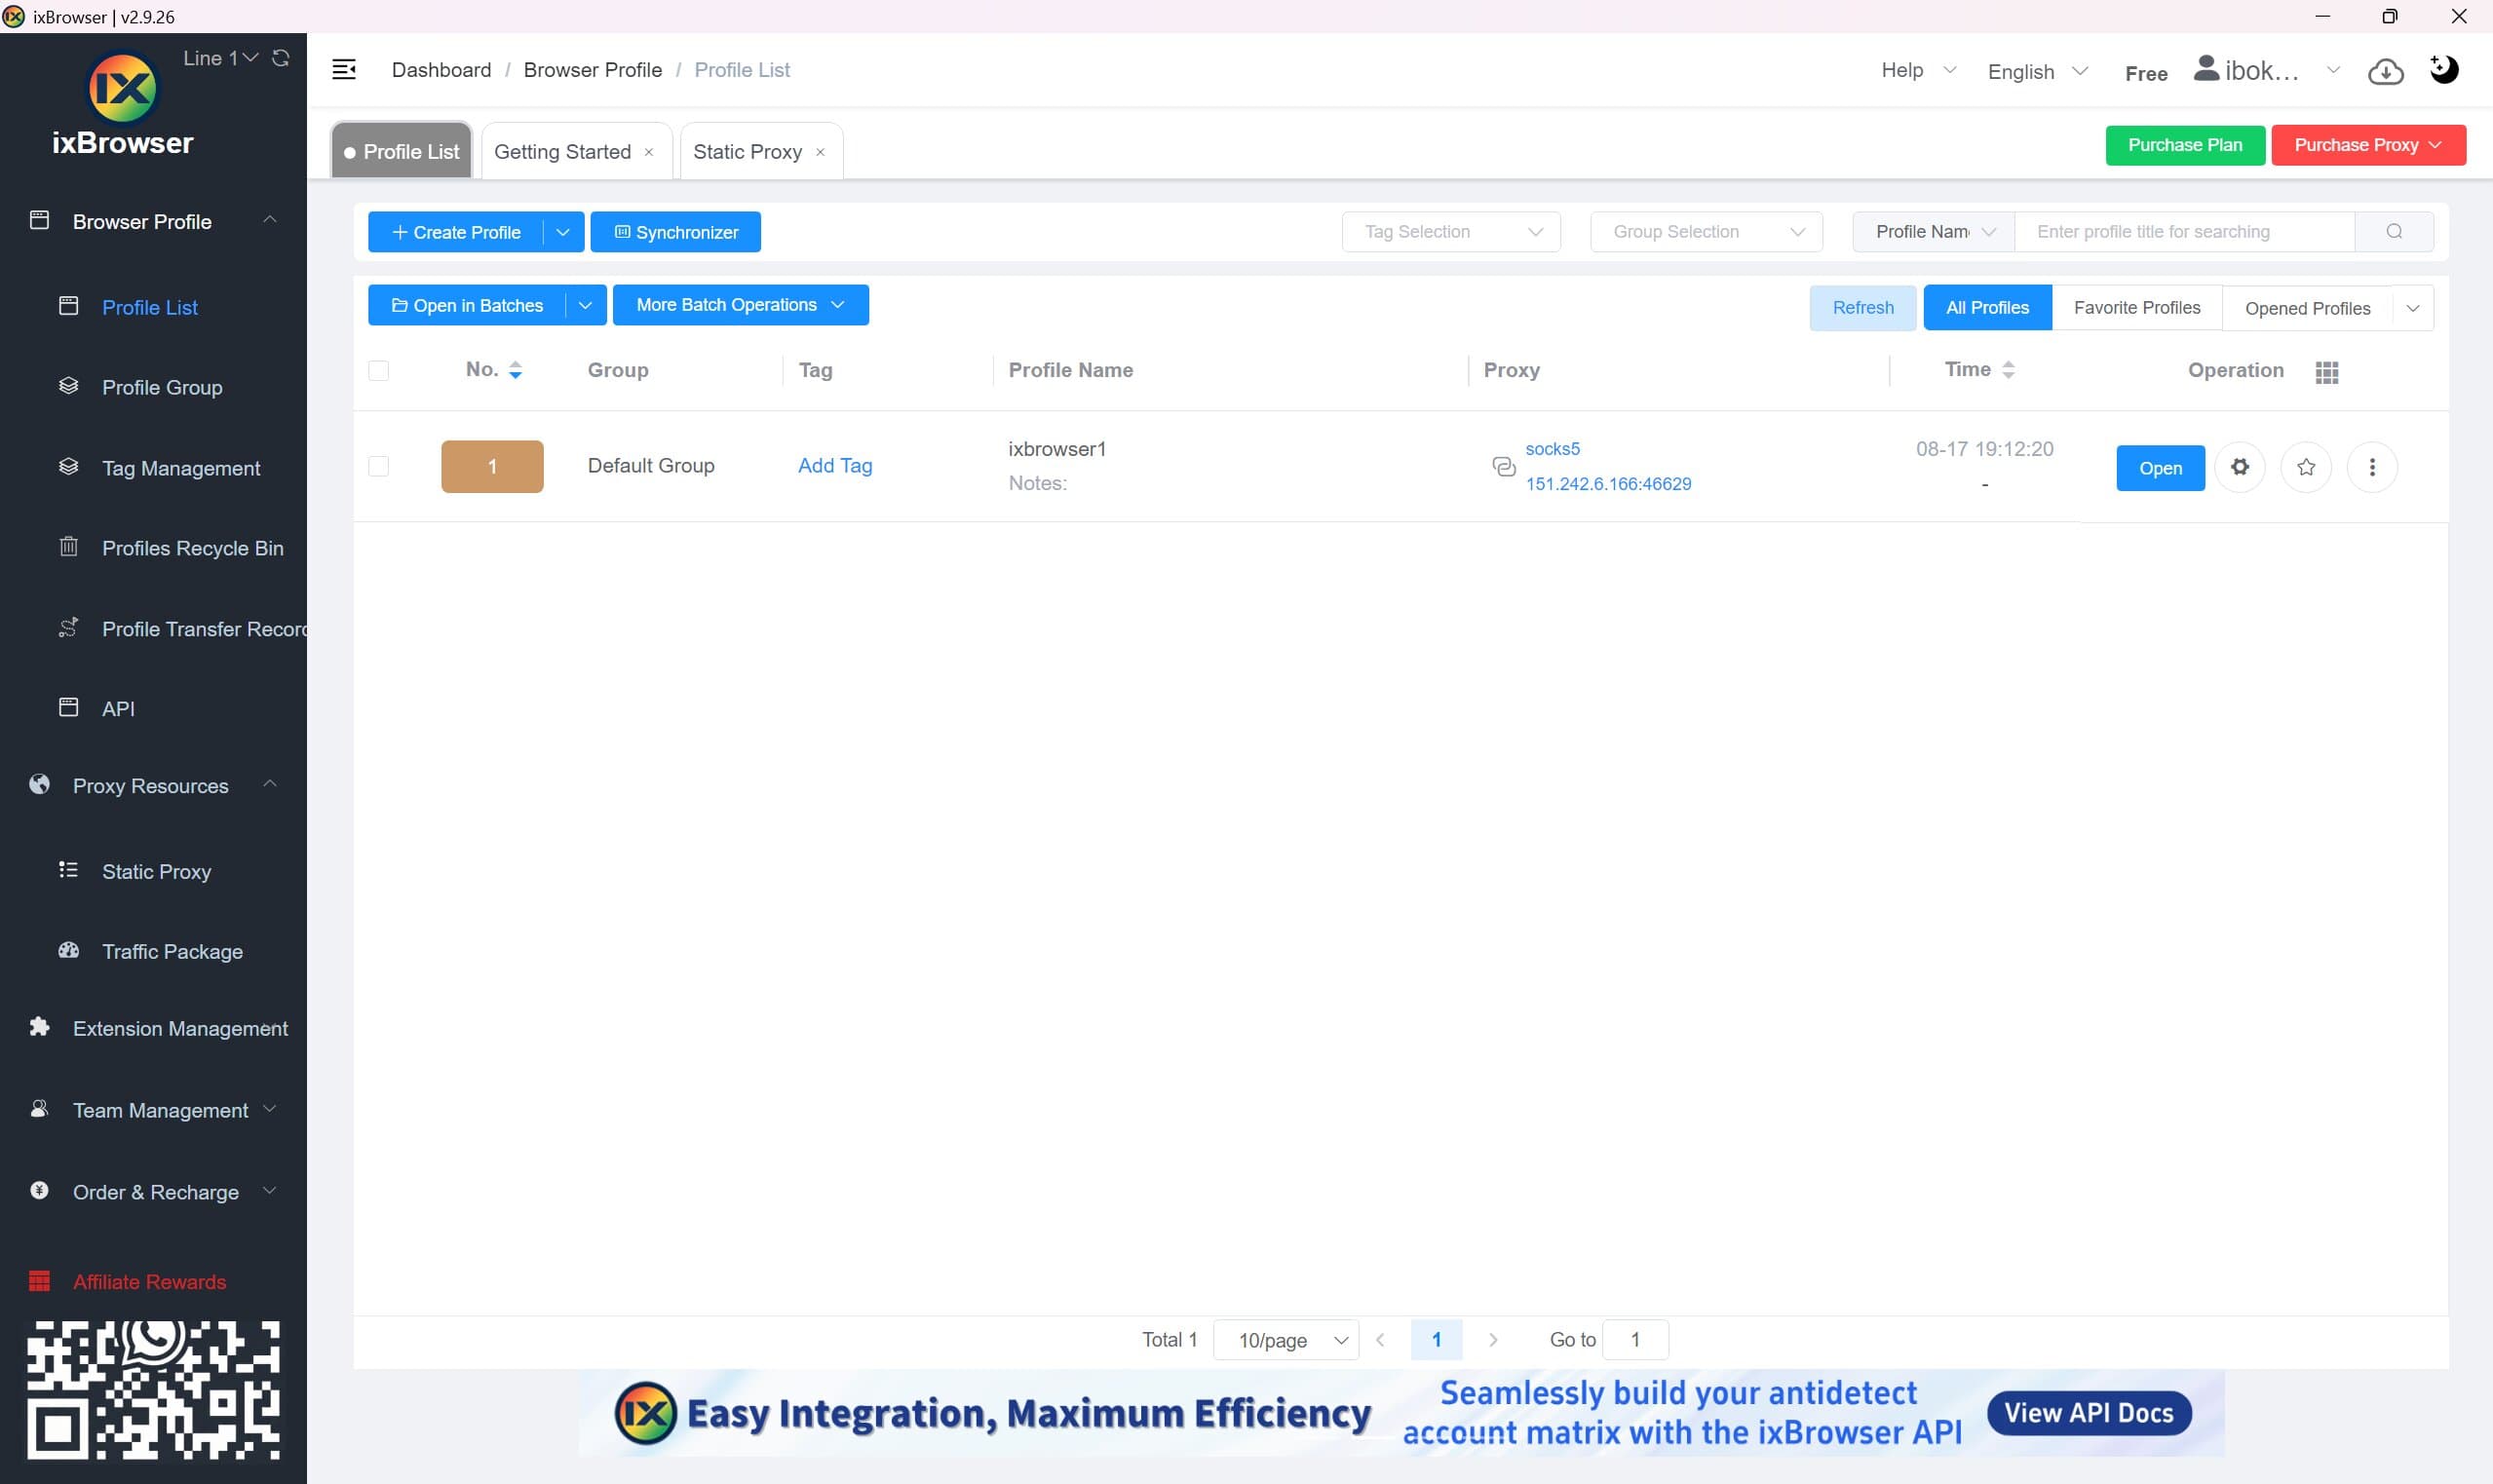
Task: Click the Go to page input
Action: tap(1635, 1340)
